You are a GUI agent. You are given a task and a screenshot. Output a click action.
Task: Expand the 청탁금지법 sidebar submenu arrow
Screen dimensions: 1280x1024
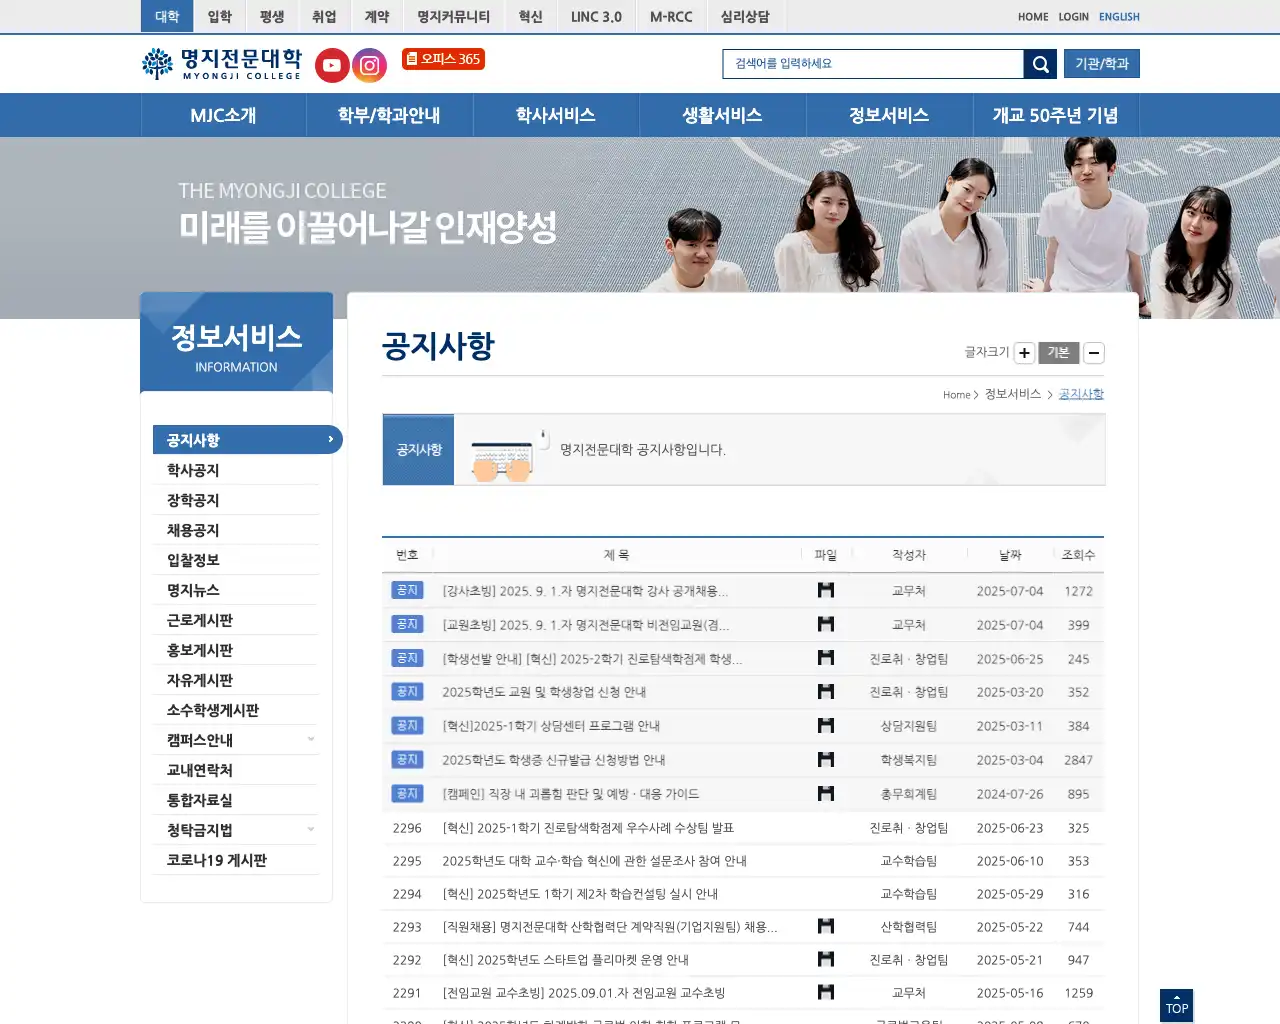311,830
